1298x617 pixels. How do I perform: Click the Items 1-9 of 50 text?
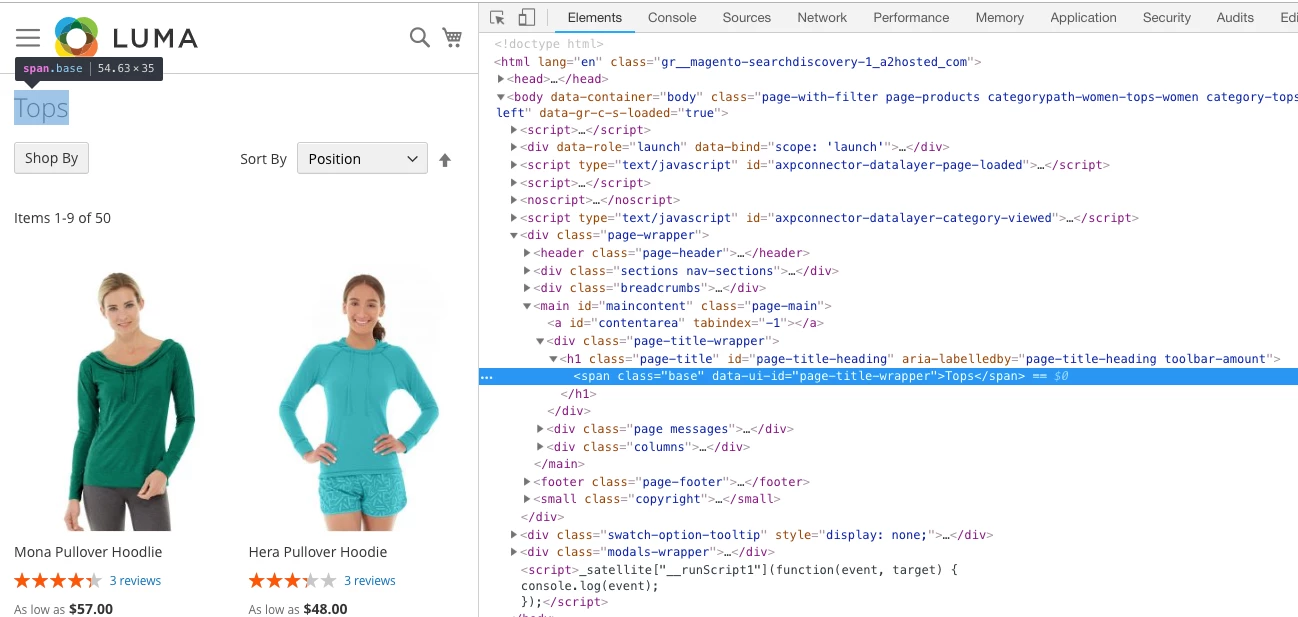(x=62, y=218)
